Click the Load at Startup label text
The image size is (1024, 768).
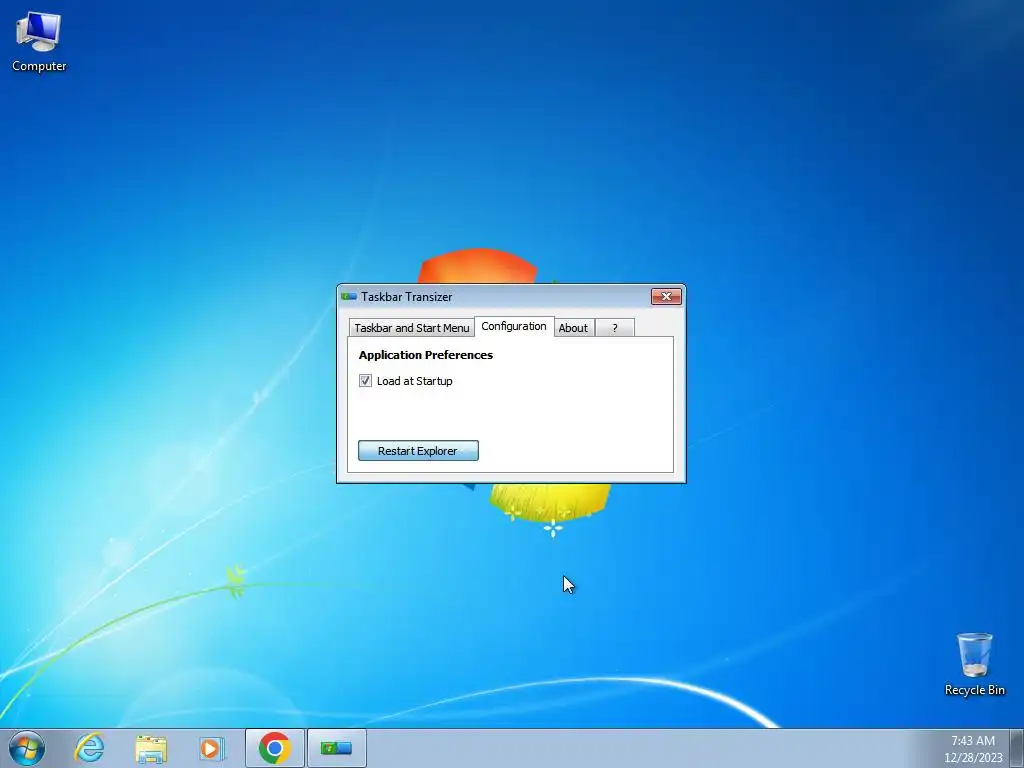point(415,381)
